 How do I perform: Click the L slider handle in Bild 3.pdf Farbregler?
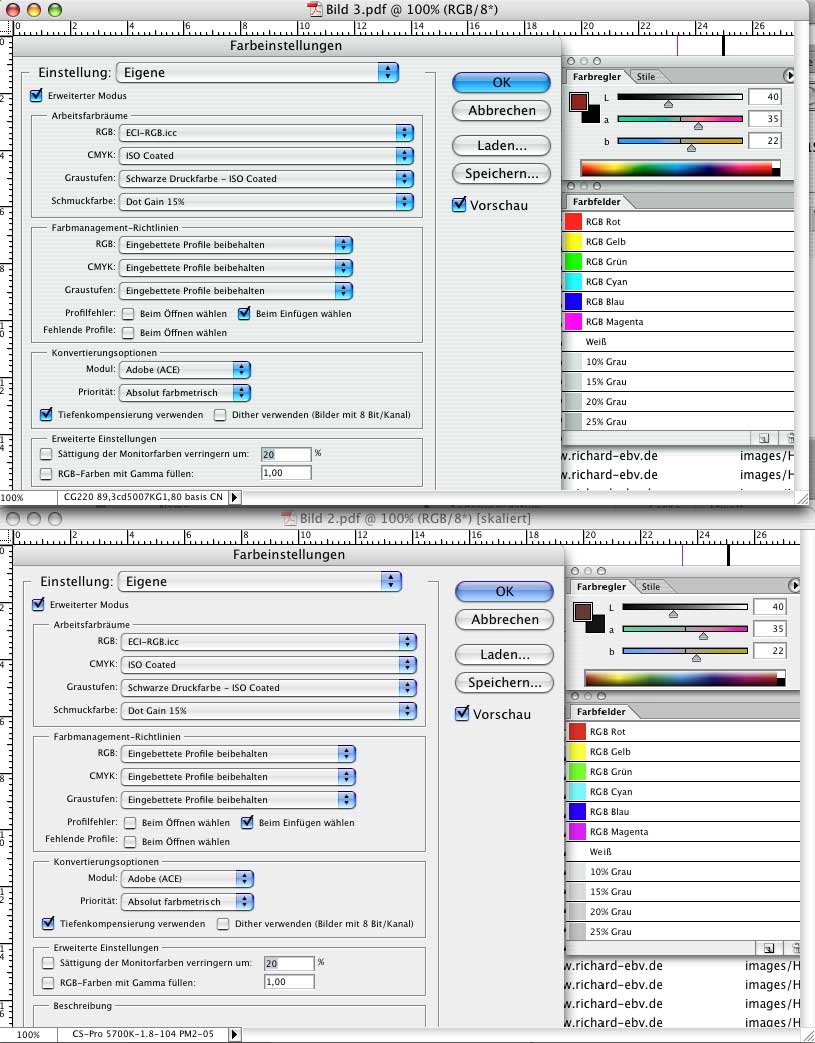[669, 104]
